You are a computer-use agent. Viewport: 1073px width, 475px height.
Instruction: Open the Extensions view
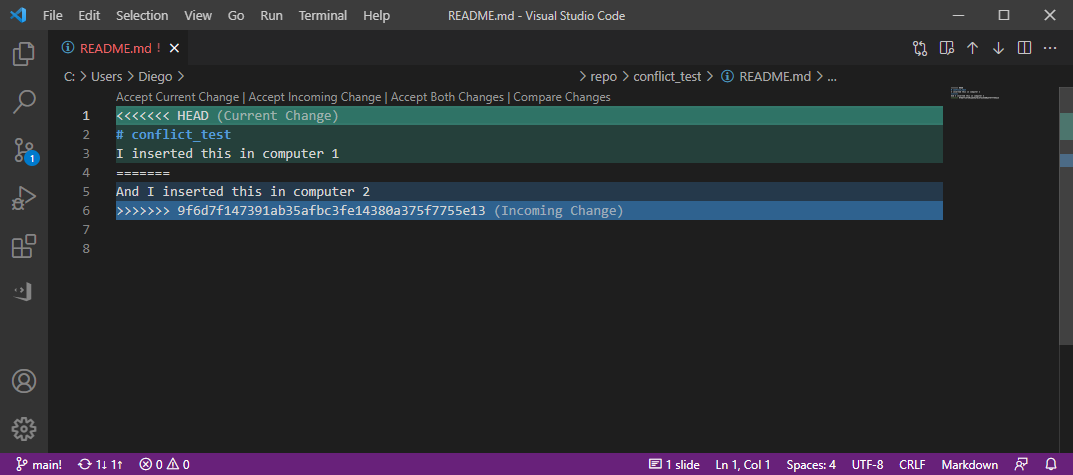coord(24,246)
